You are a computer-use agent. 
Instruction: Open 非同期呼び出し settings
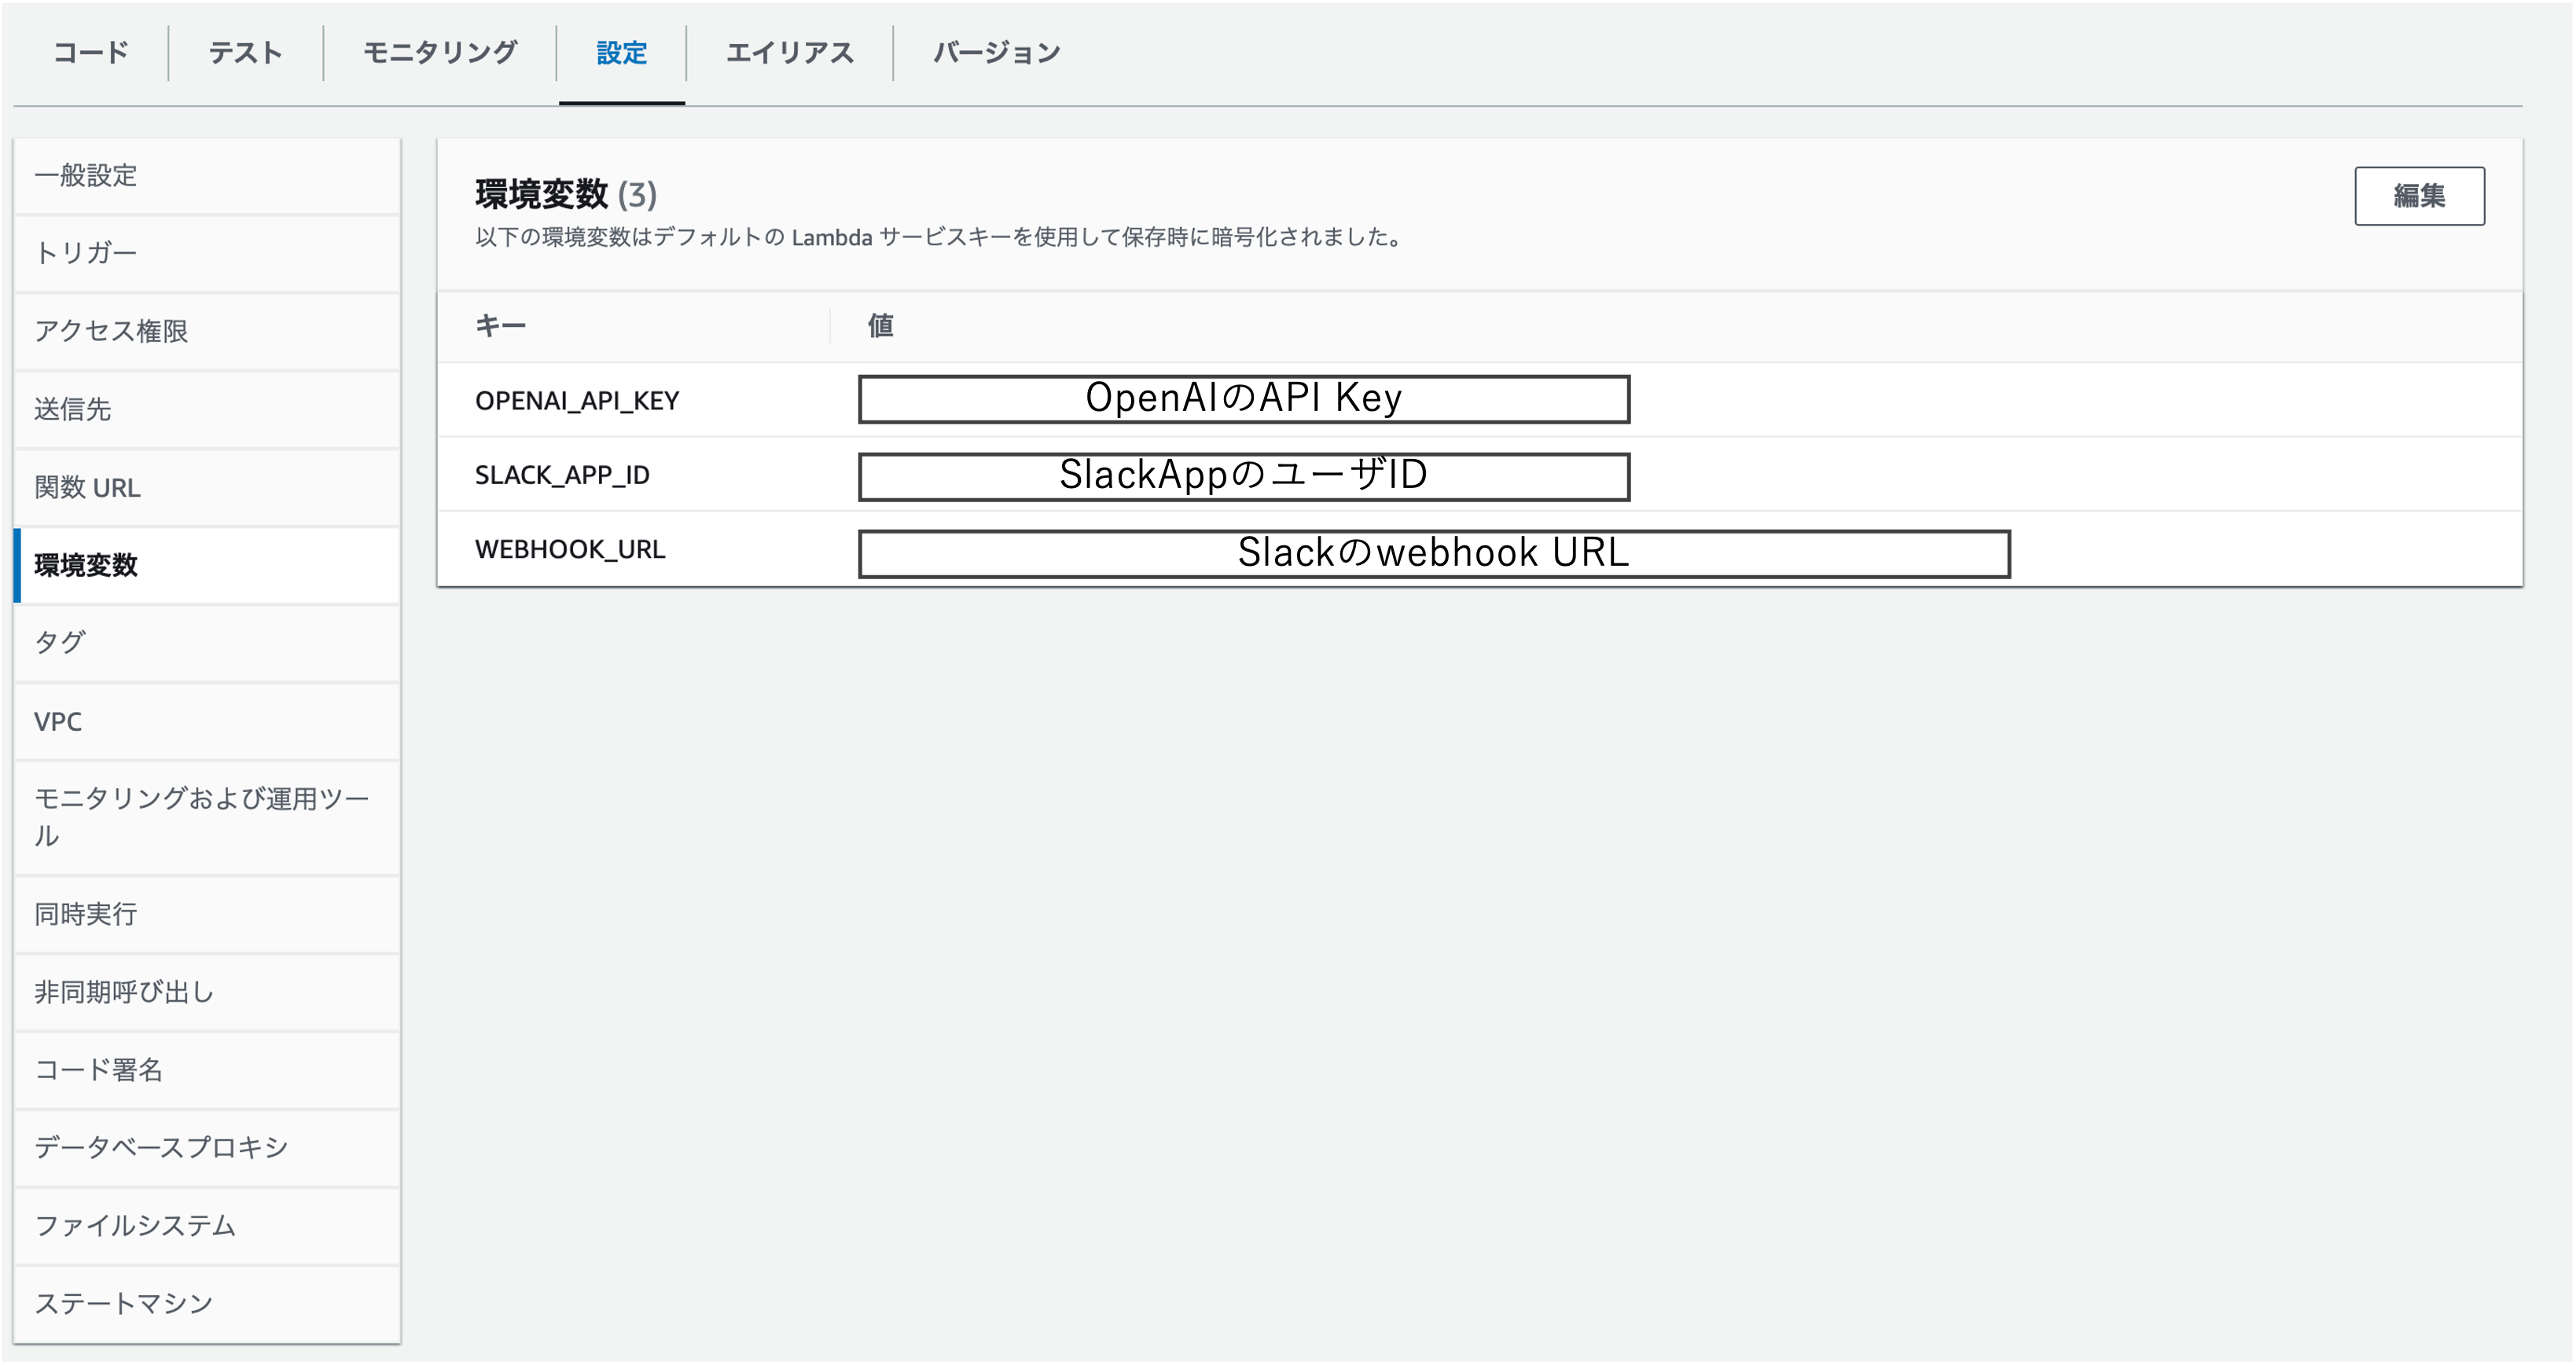(x=124, y=992)
